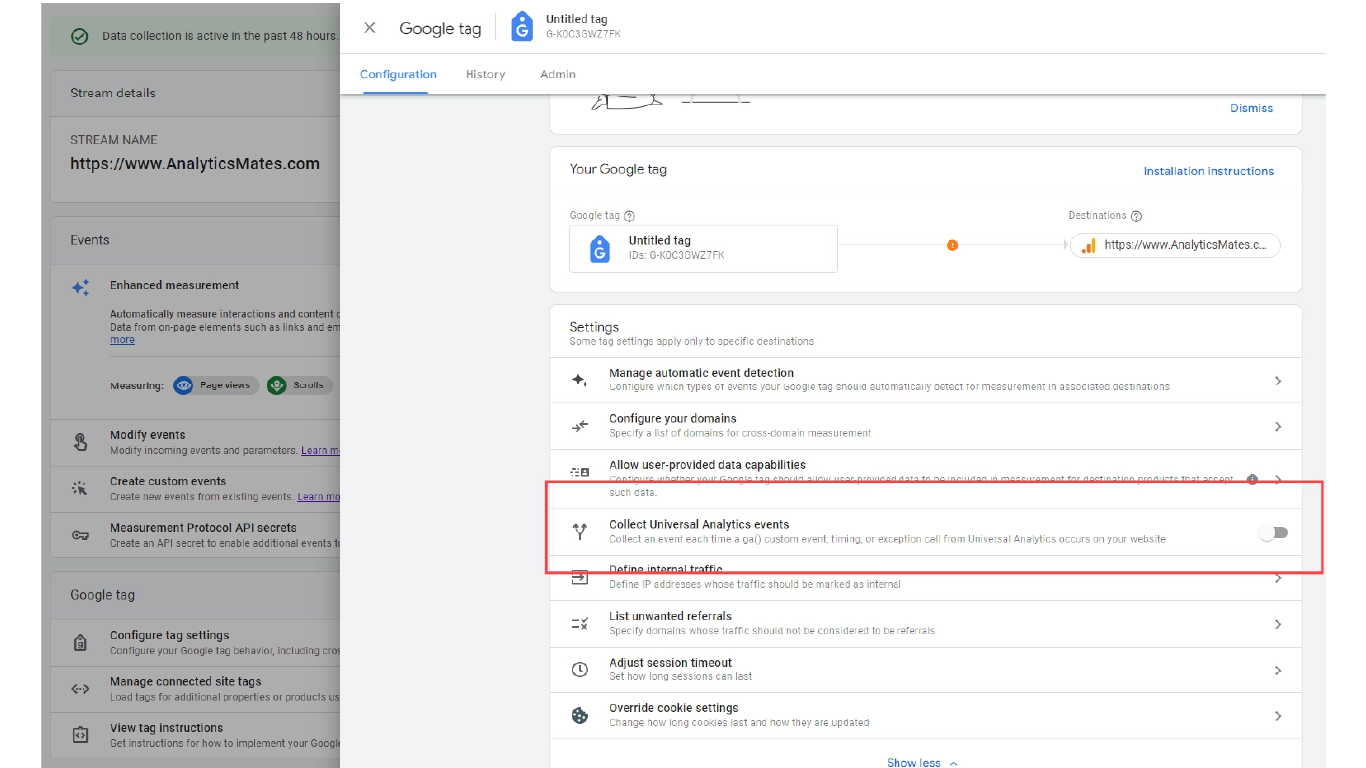Dismiss the top banner card

point(1251,108)
